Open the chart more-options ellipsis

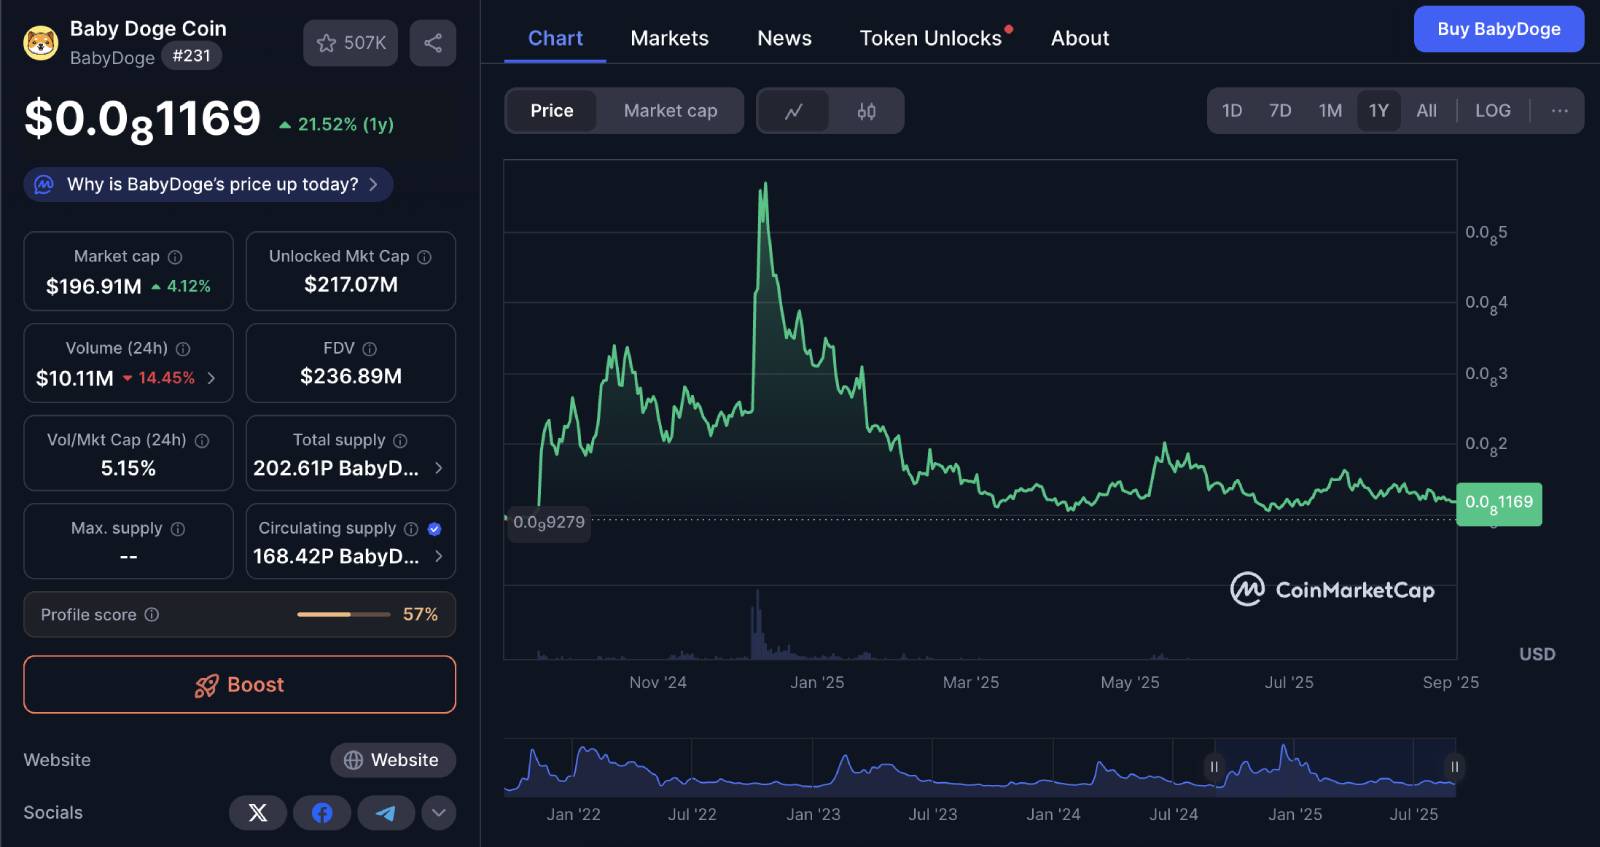click(x=1560, y=111)
